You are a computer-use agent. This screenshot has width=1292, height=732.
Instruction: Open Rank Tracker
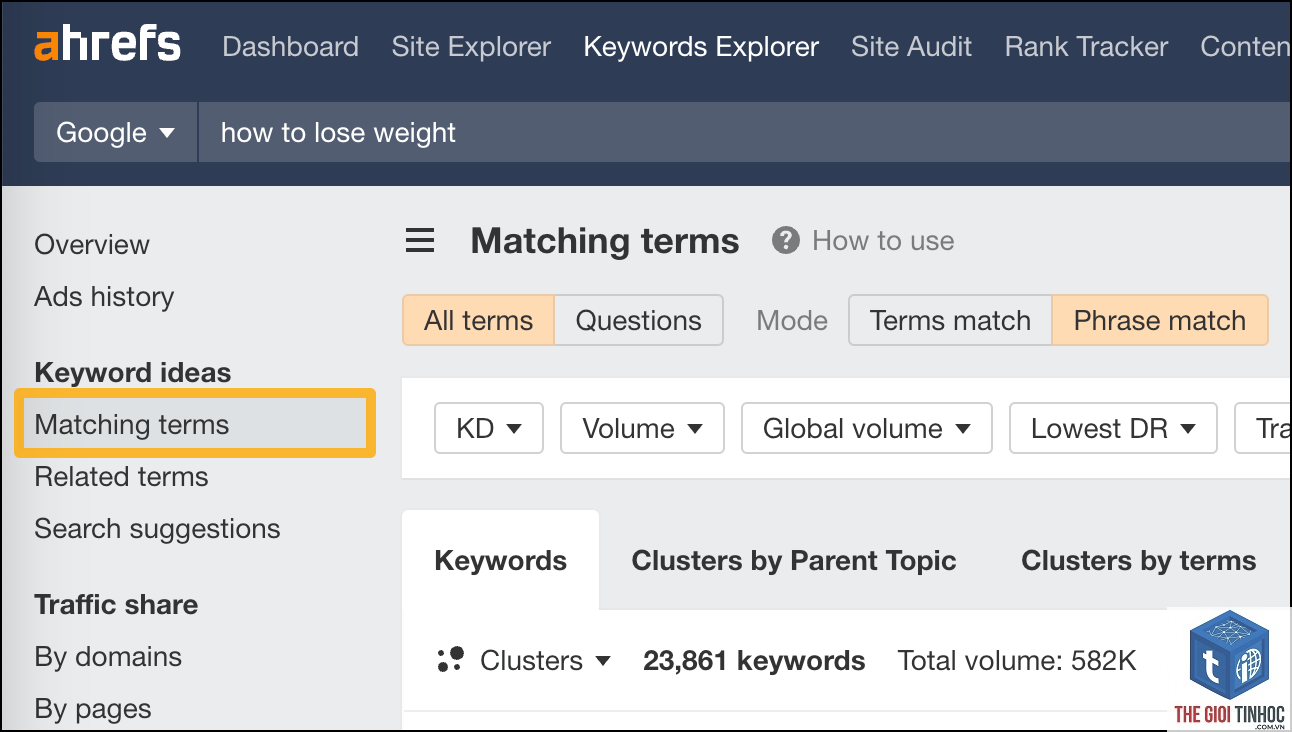(1086, 47)
